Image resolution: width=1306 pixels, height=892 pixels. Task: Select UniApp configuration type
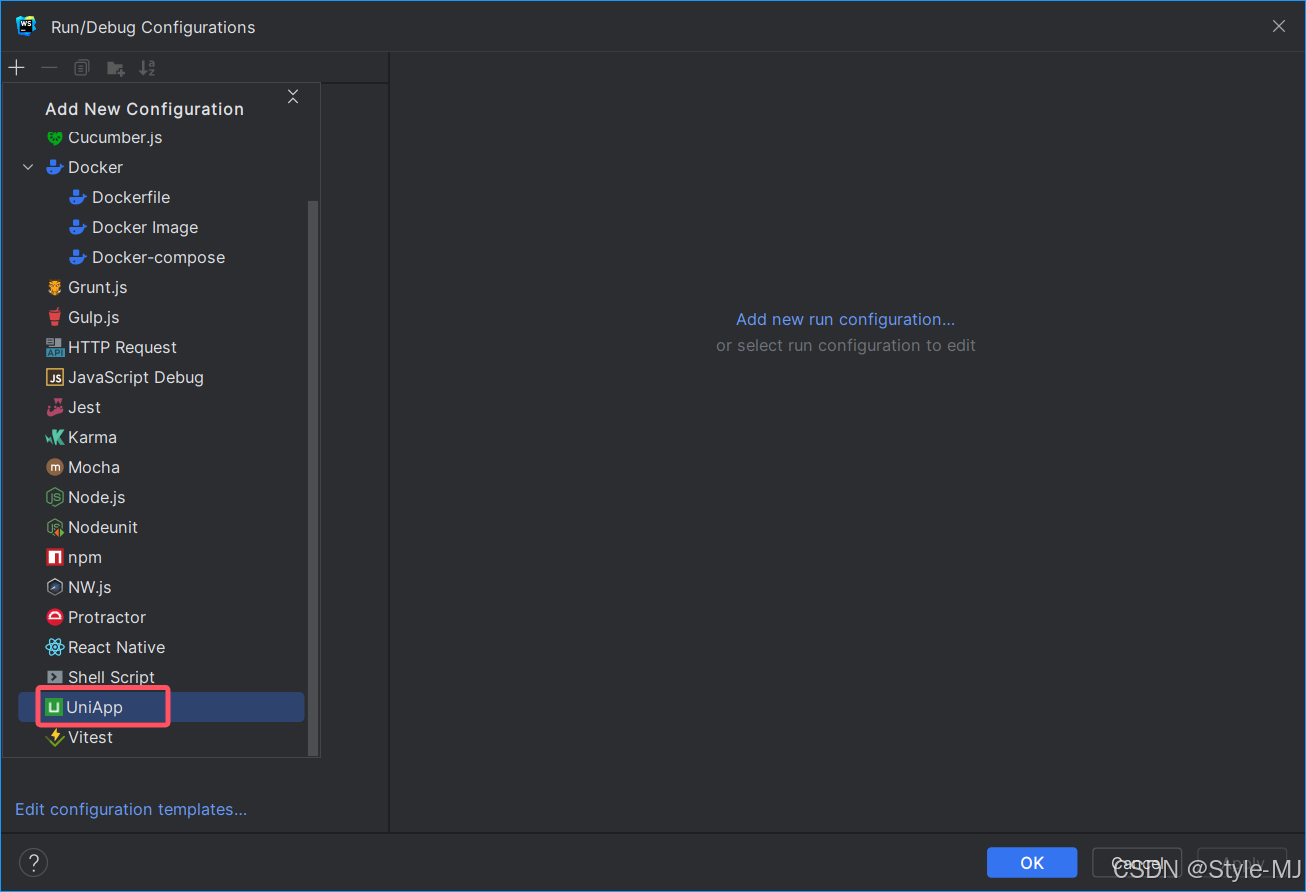click(161, 707)
